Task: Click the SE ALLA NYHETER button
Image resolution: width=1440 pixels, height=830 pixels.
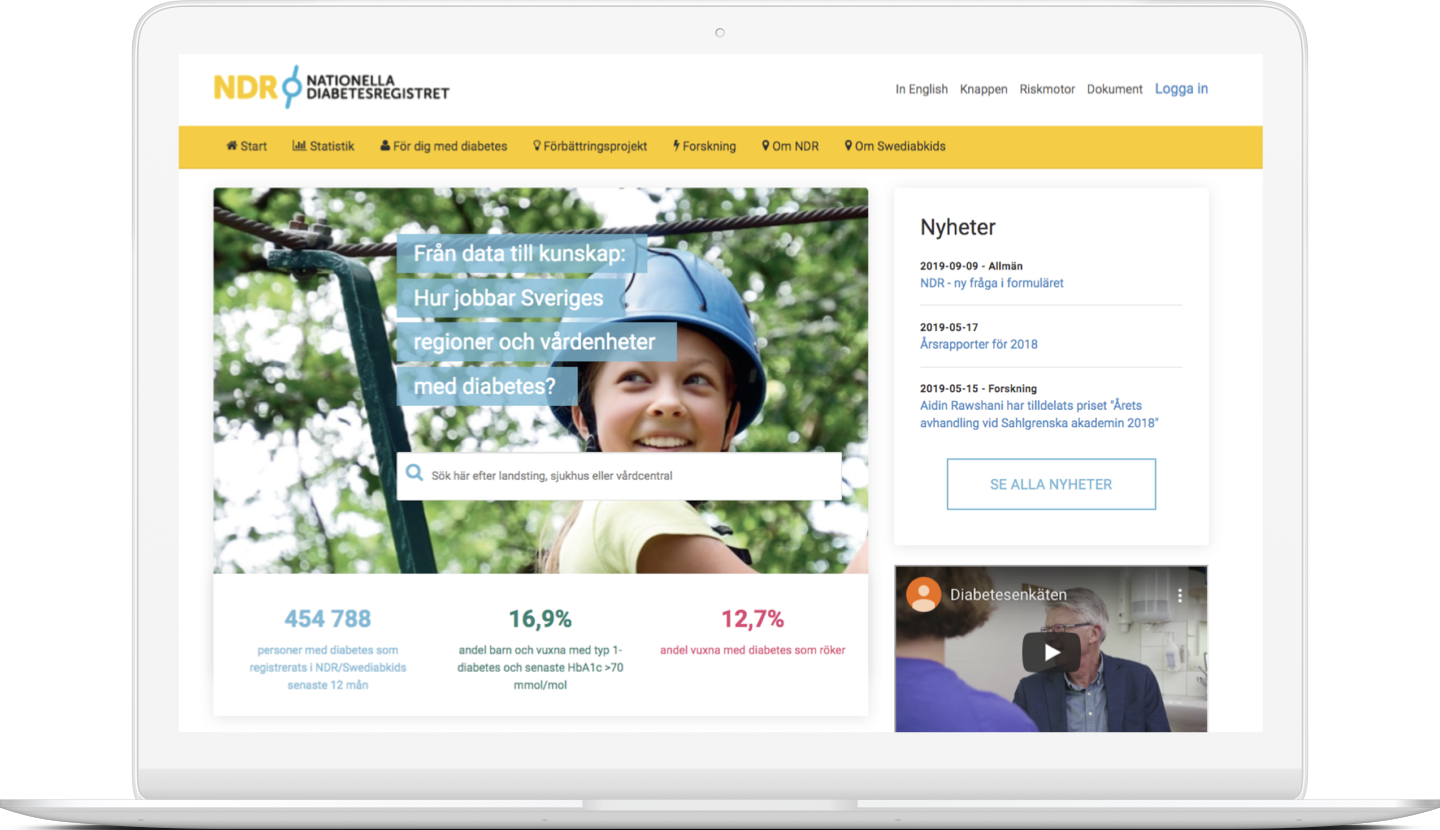Action: (1051, 484)
